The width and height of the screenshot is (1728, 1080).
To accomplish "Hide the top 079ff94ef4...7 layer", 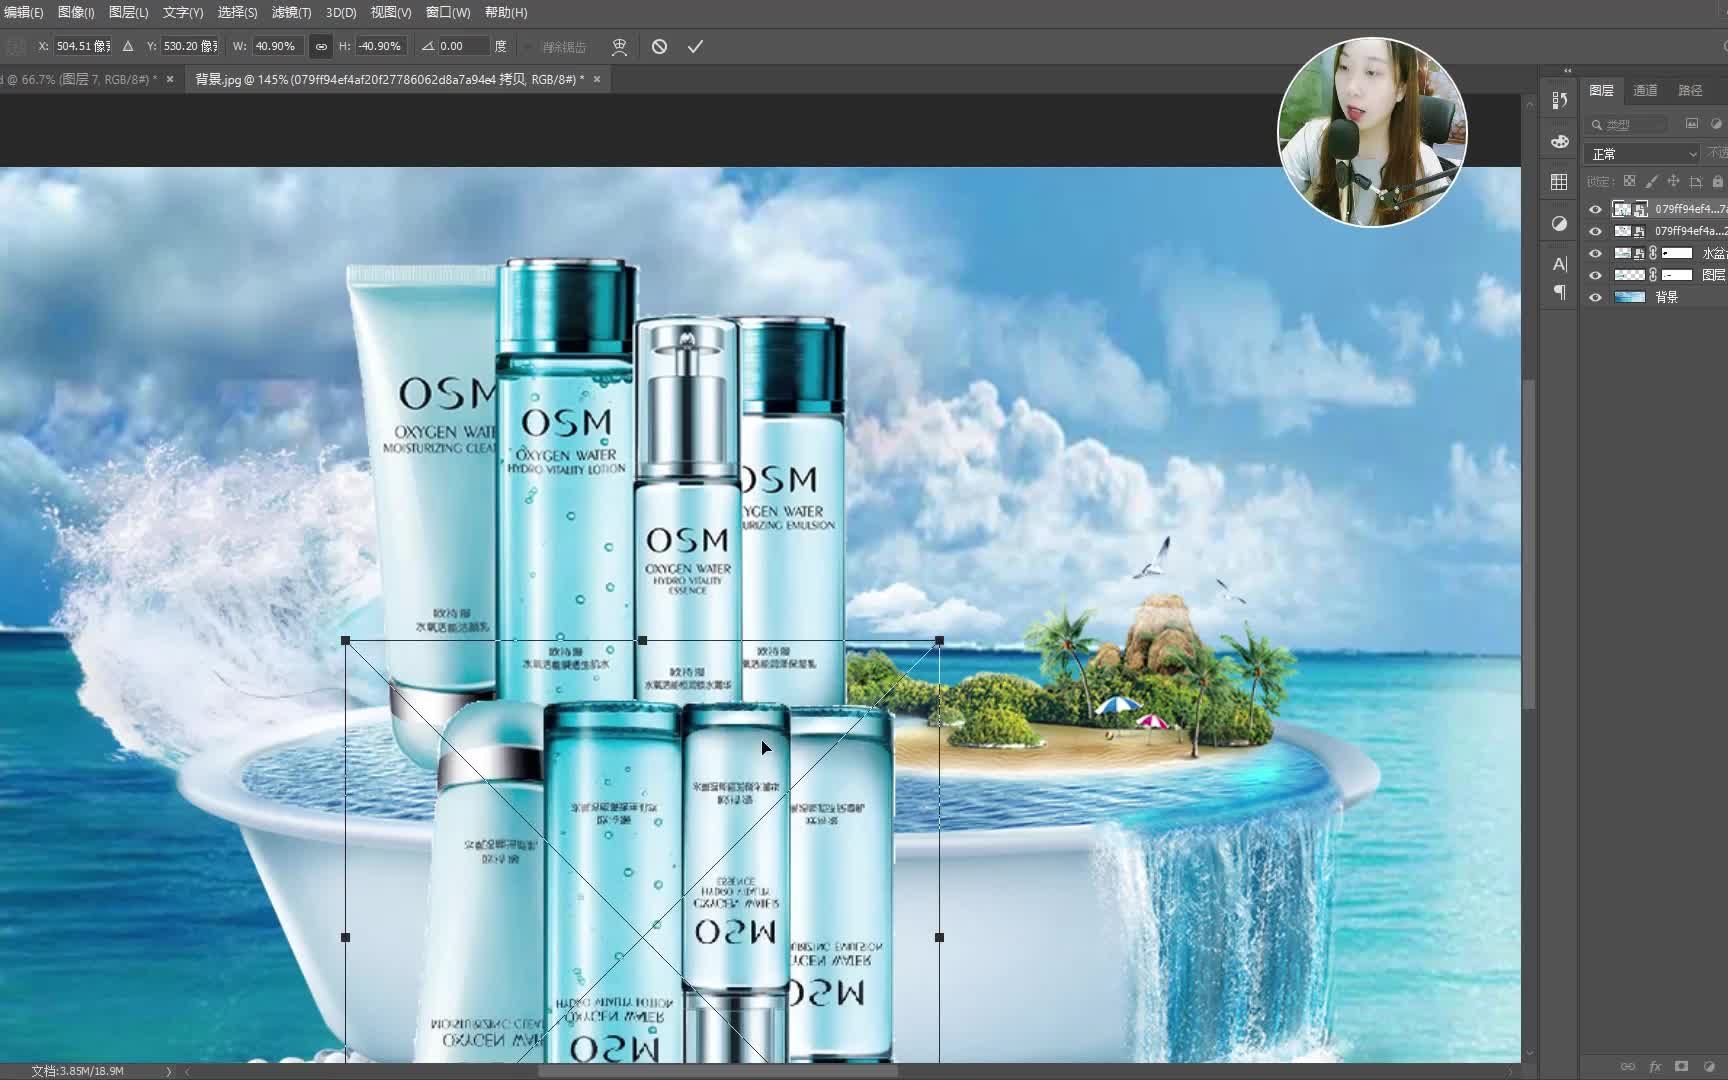I will pos(1595,209).
